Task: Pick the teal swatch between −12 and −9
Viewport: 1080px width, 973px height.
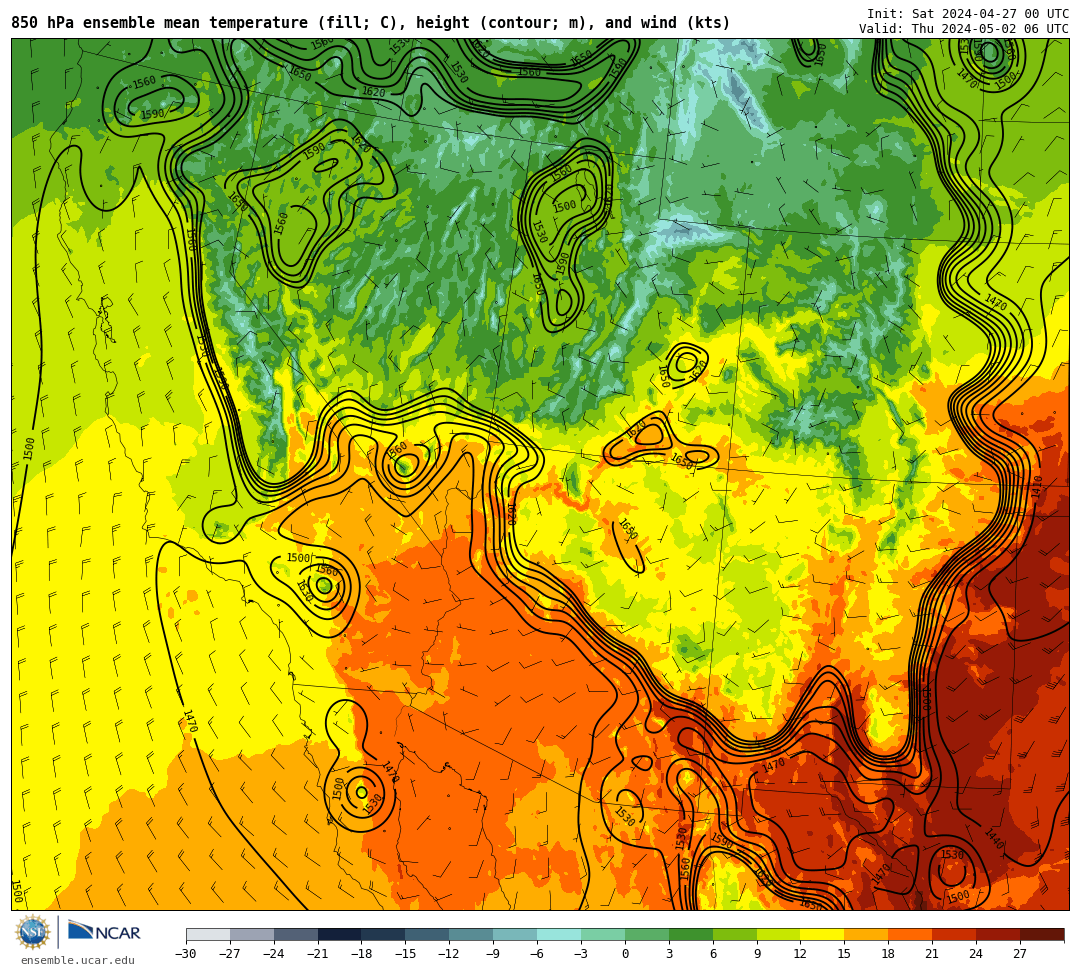Action: (471, 934)
